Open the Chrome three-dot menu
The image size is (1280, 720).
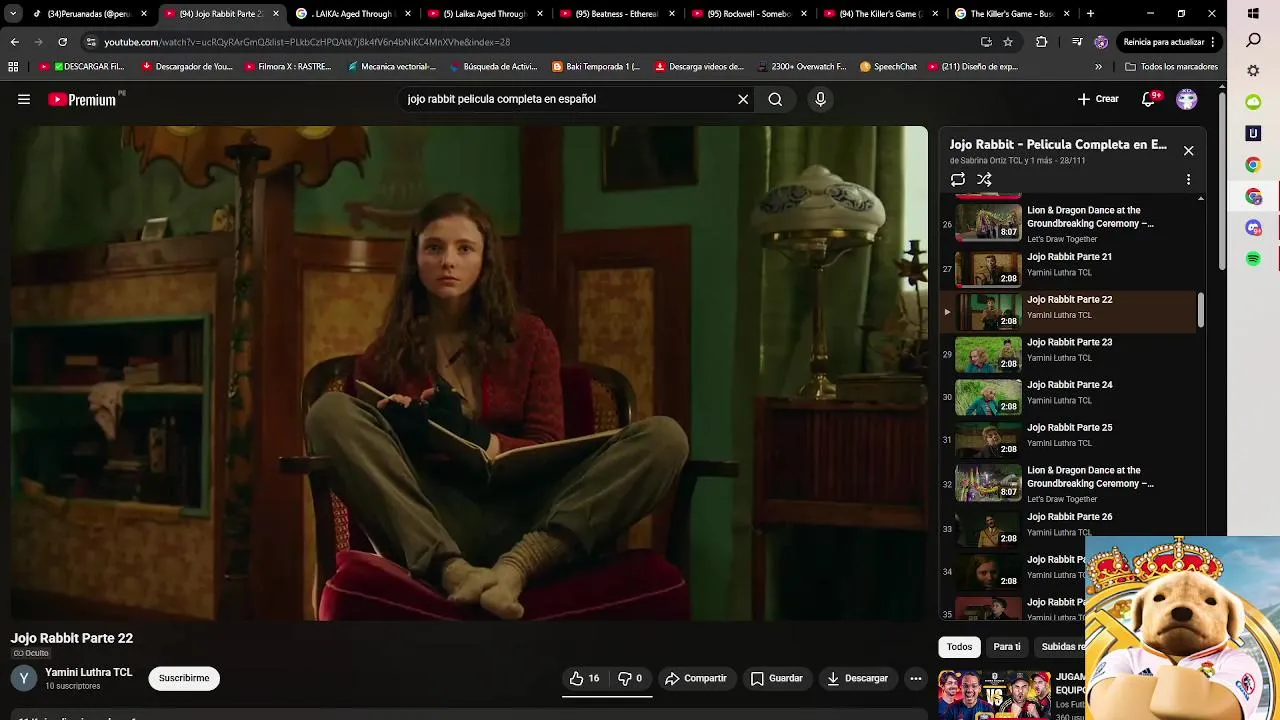tap(1213, 42)
